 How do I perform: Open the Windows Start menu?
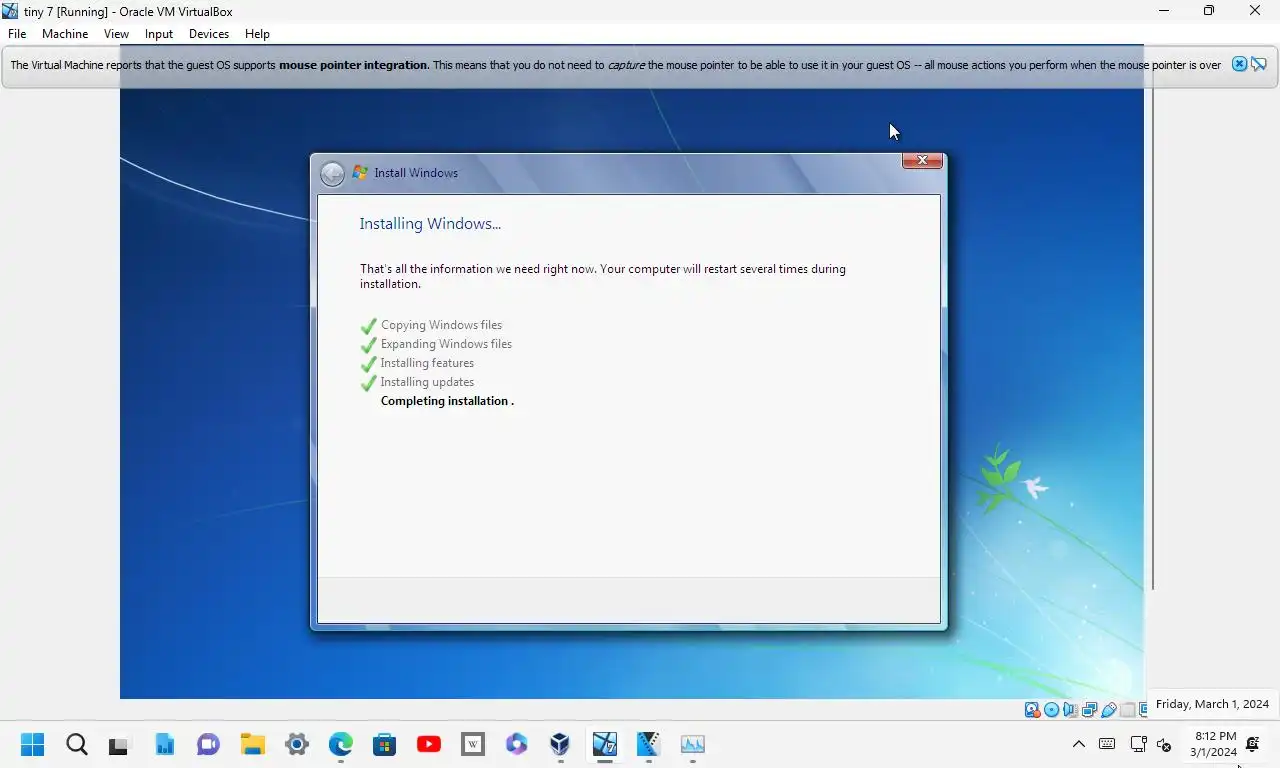tap(32, 744)
